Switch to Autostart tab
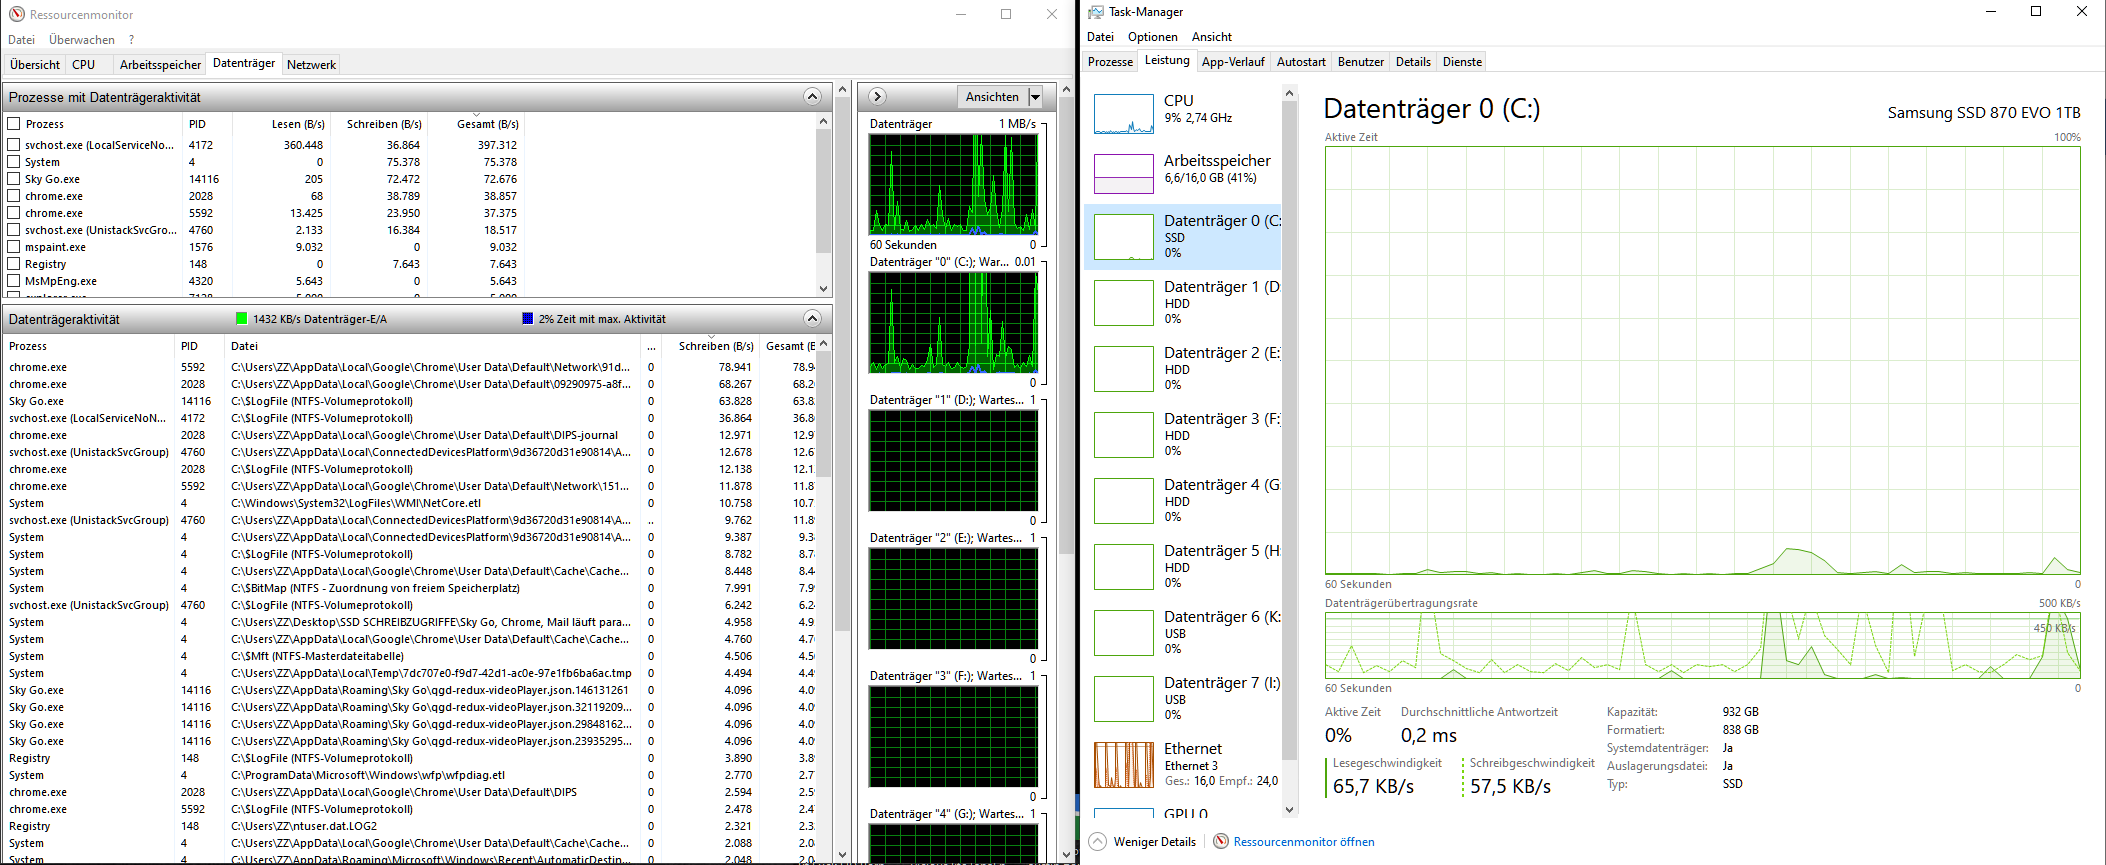The height and width of the screenshot is (865, 2106). 1301,62
